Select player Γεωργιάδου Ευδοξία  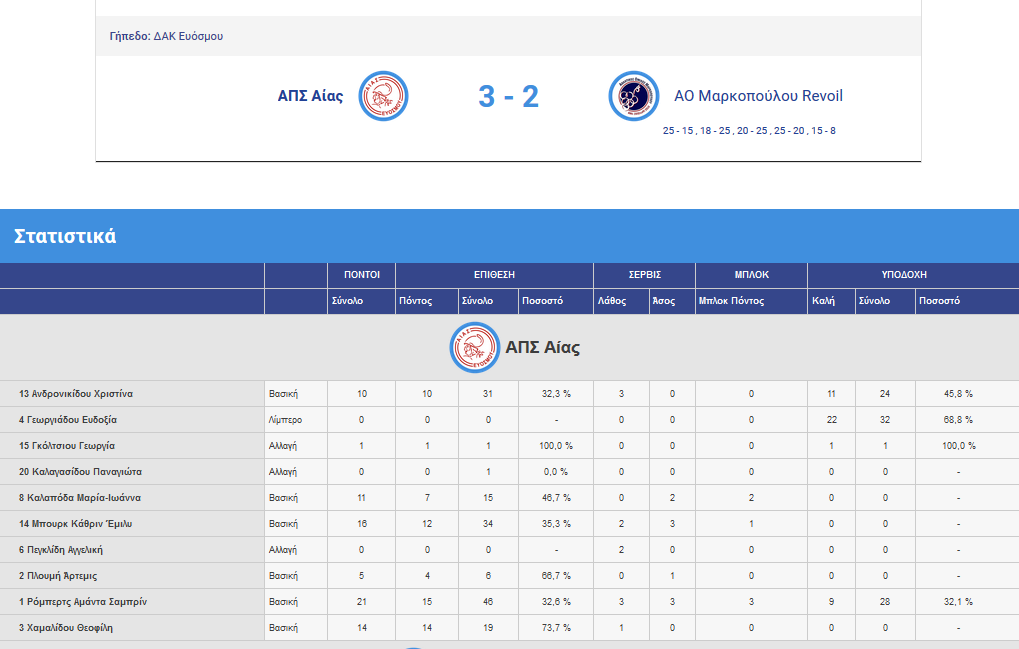click(67, 420)
